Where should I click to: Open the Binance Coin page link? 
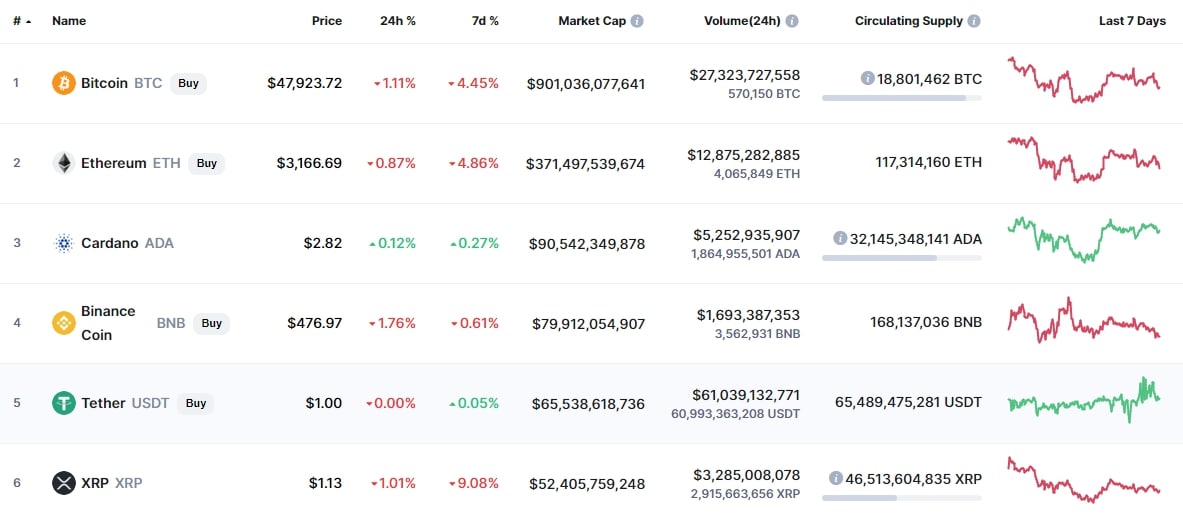point(109,323)
